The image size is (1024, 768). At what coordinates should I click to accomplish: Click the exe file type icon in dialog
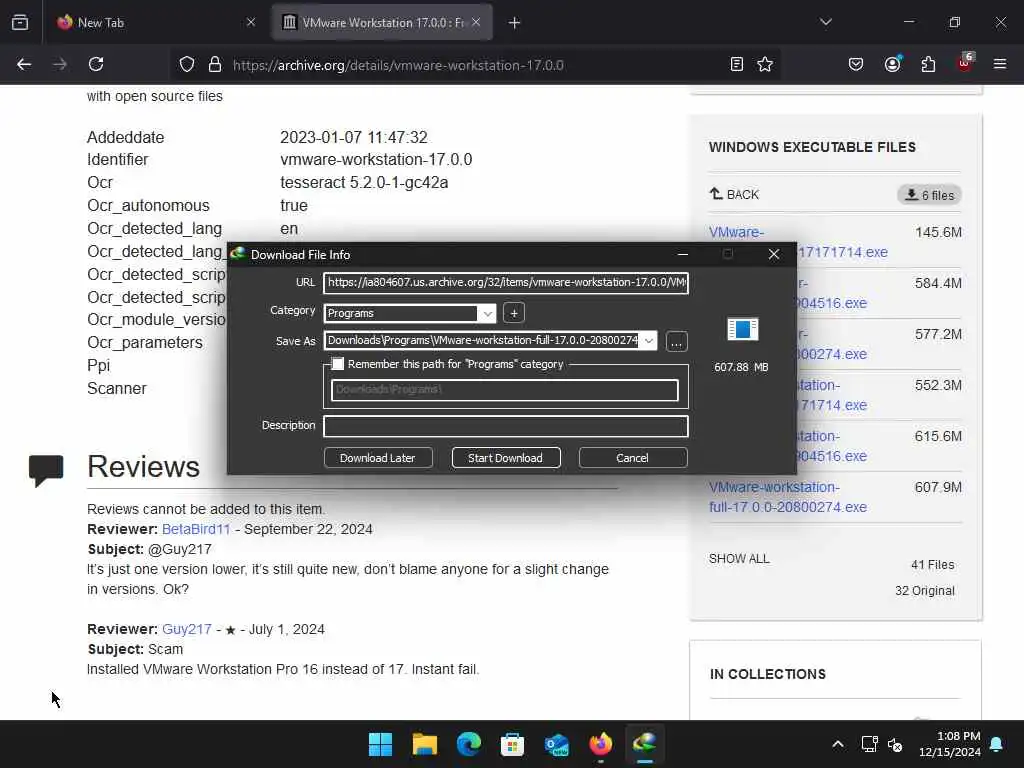coord(743,329)
